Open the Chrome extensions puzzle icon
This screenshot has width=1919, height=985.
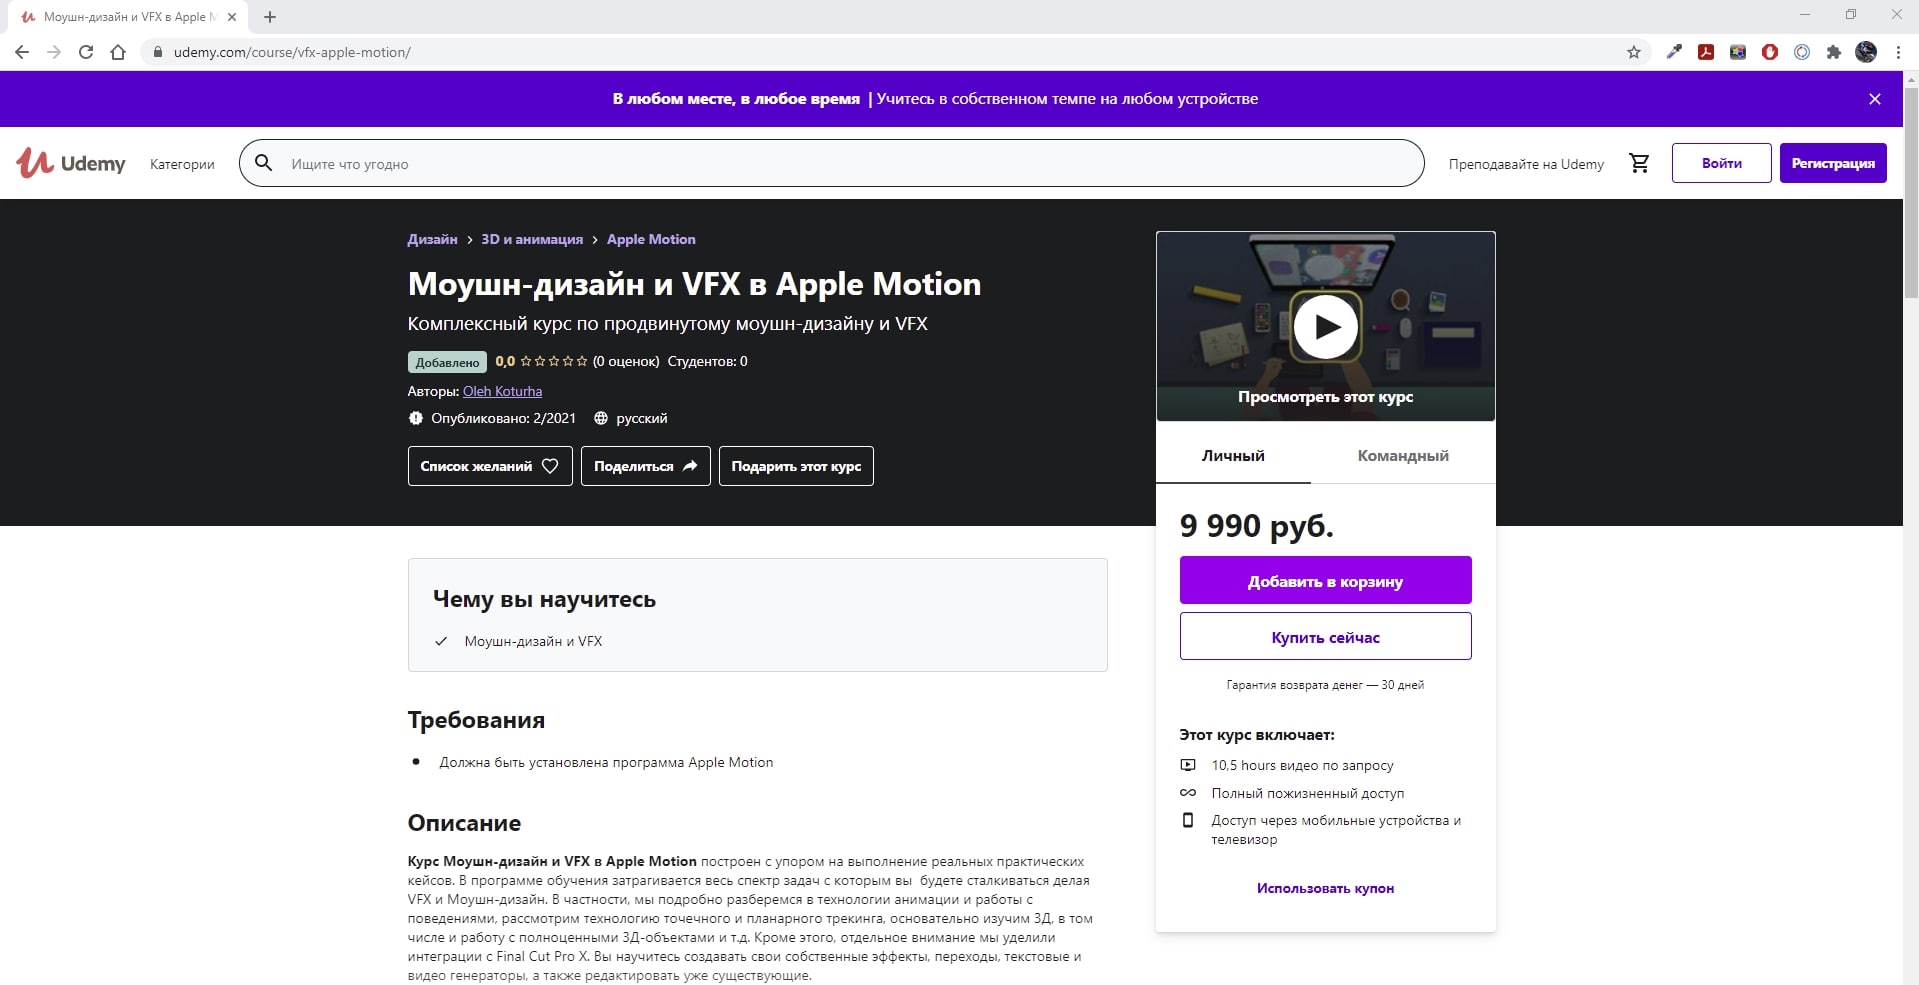(x=1834, y=52)
